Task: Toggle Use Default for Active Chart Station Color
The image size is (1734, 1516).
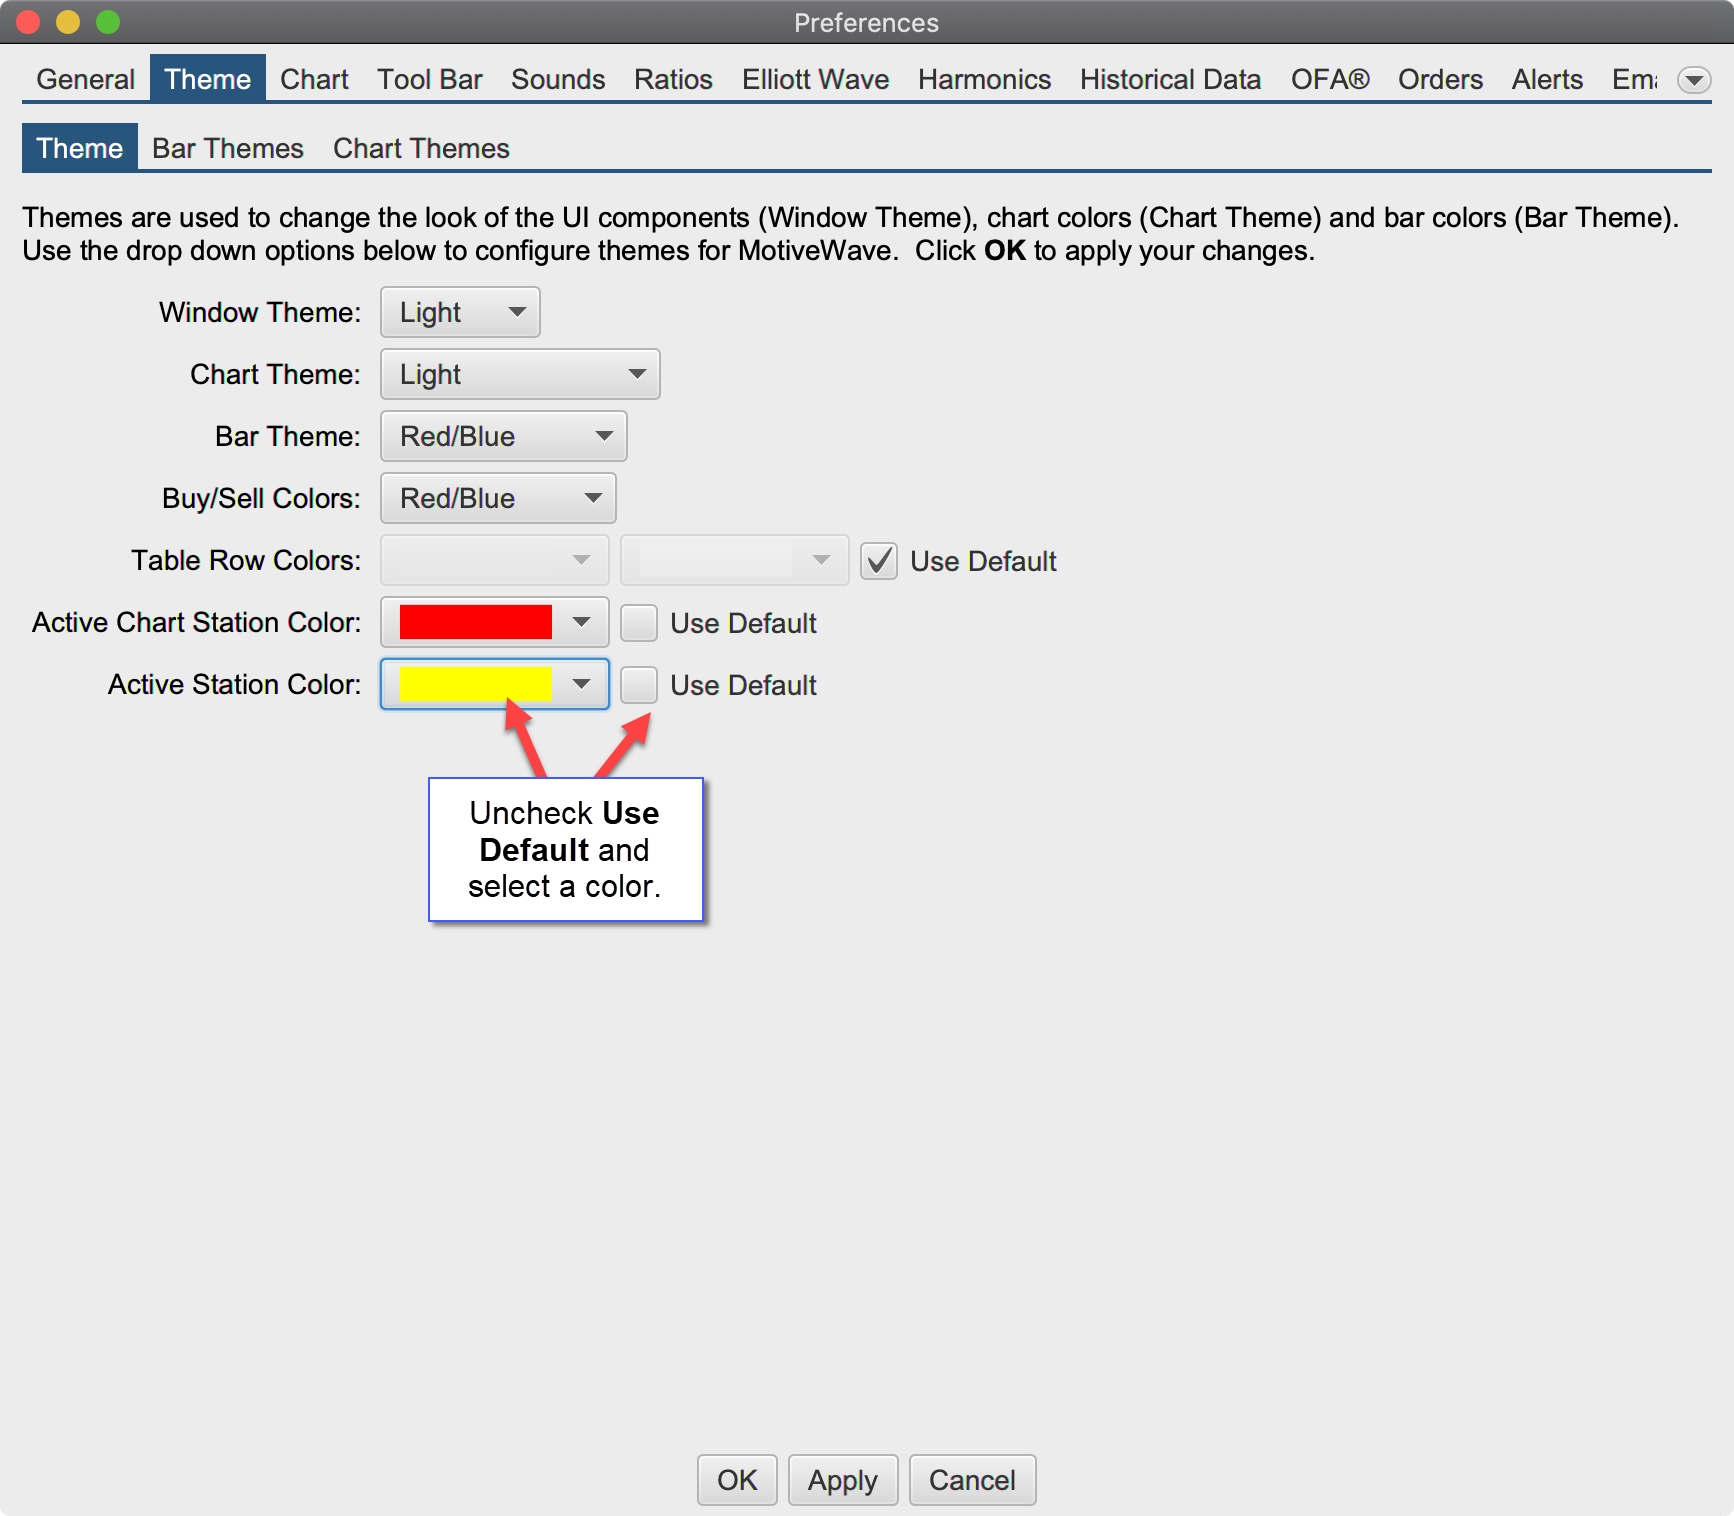Action: coord(639,623)
